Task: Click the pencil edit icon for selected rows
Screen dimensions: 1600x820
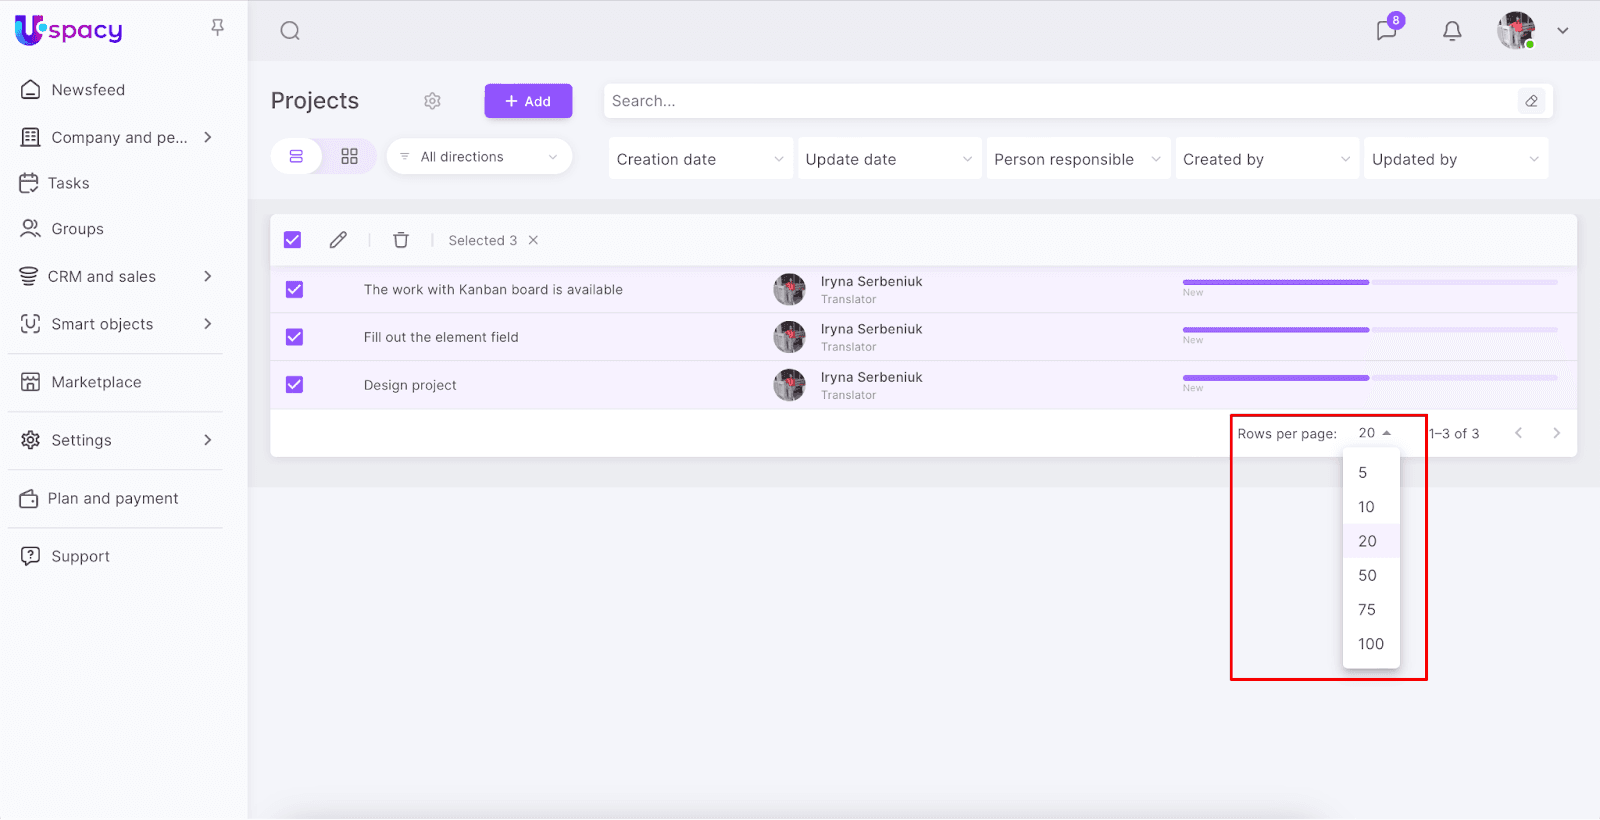Action: point(338,240)
